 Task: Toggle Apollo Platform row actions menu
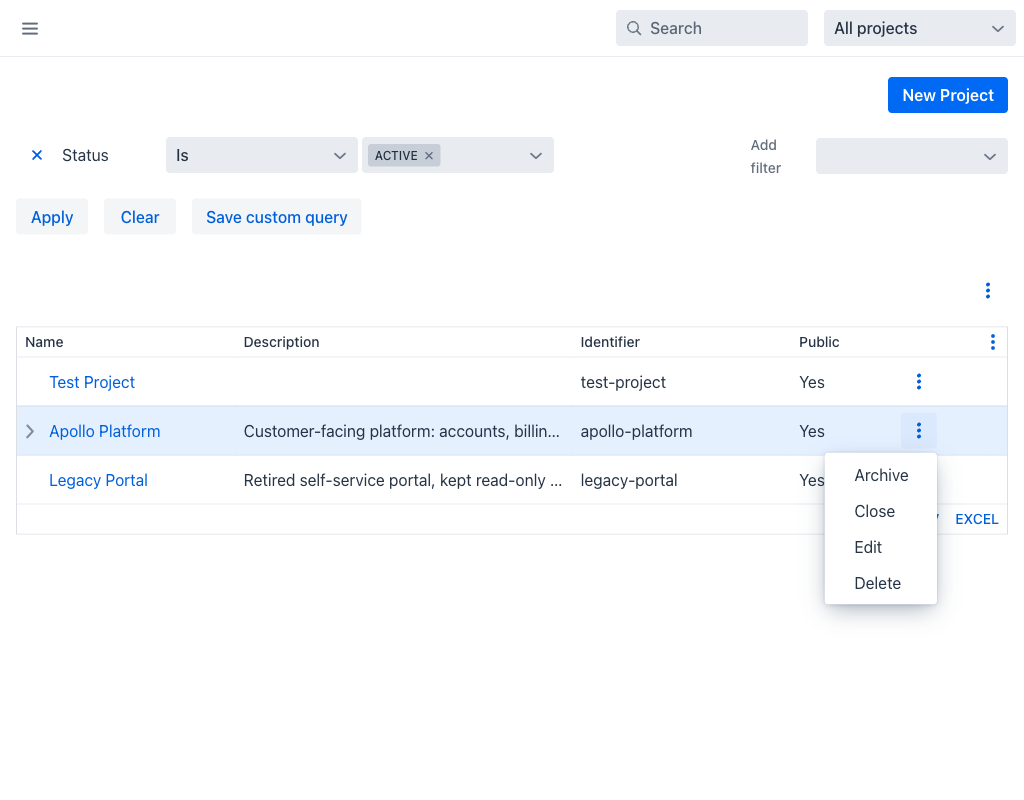click(x=919, y=430)
